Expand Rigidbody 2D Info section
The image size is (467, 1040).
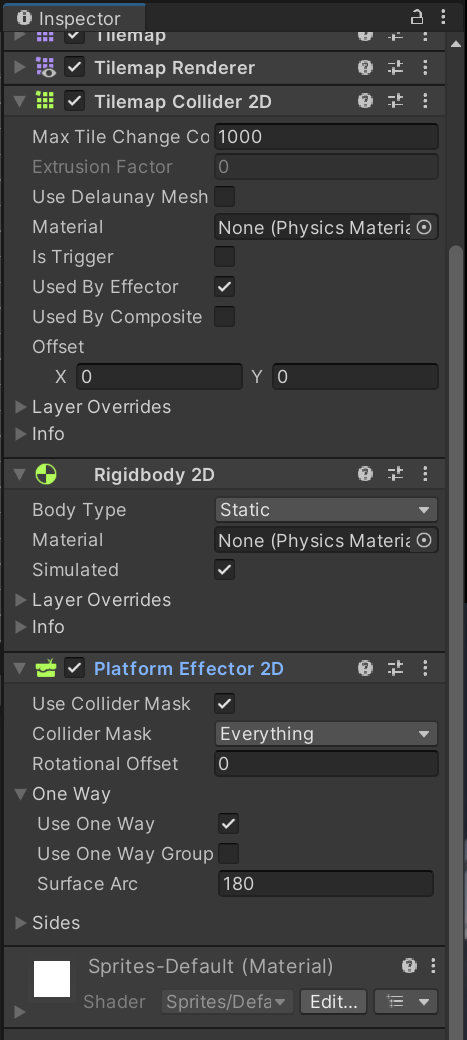tap(21, 627)
